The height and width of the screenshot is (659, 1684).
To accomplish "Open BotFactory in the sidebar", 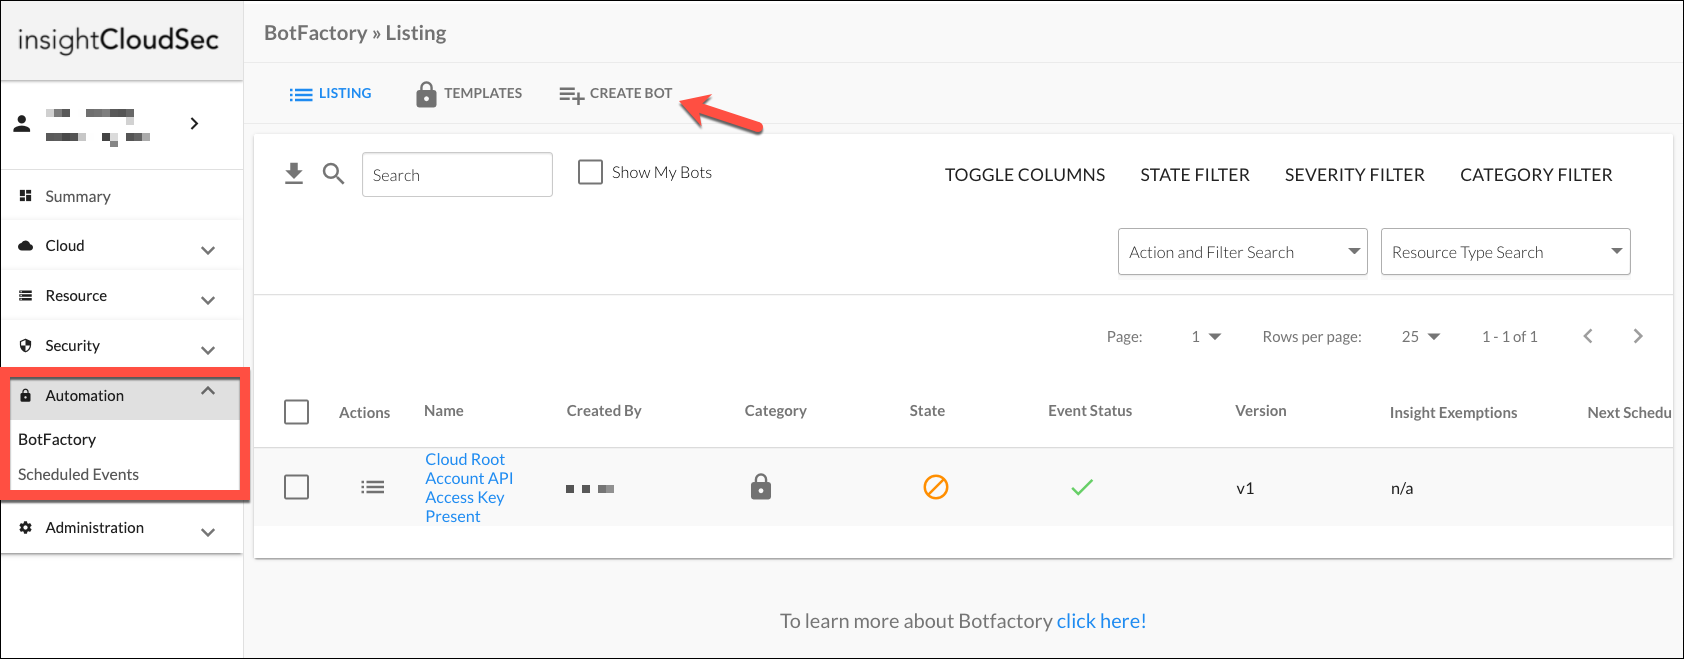I will pyautogui.click(x=57, y=439).
